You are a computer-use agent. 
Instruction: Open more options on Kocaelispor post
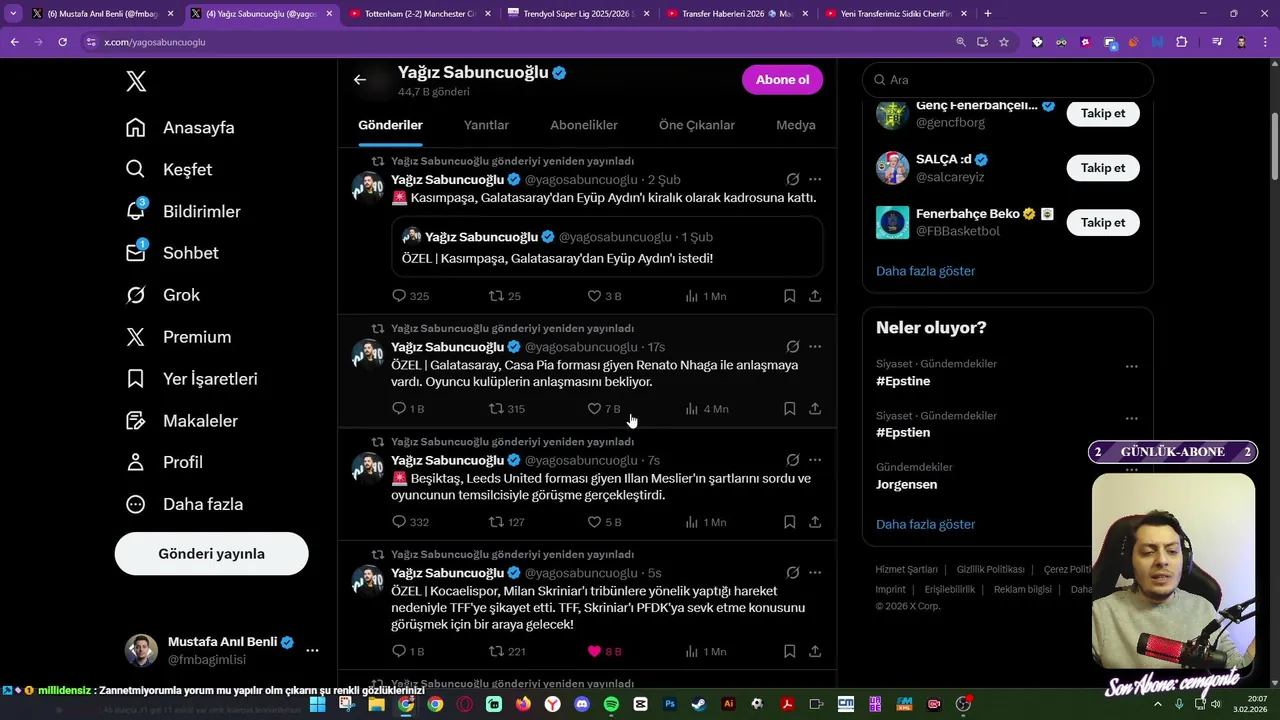point(815,573)
